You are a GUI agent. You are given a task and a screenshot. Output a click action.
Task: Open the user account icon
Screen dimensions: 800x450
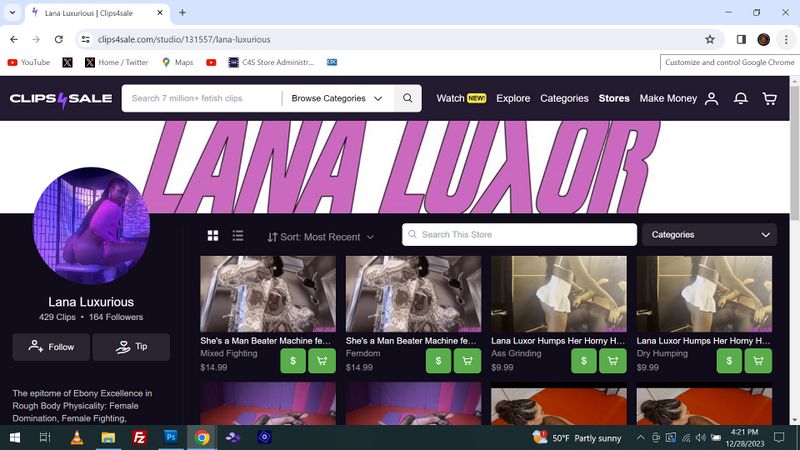(712, 98)
